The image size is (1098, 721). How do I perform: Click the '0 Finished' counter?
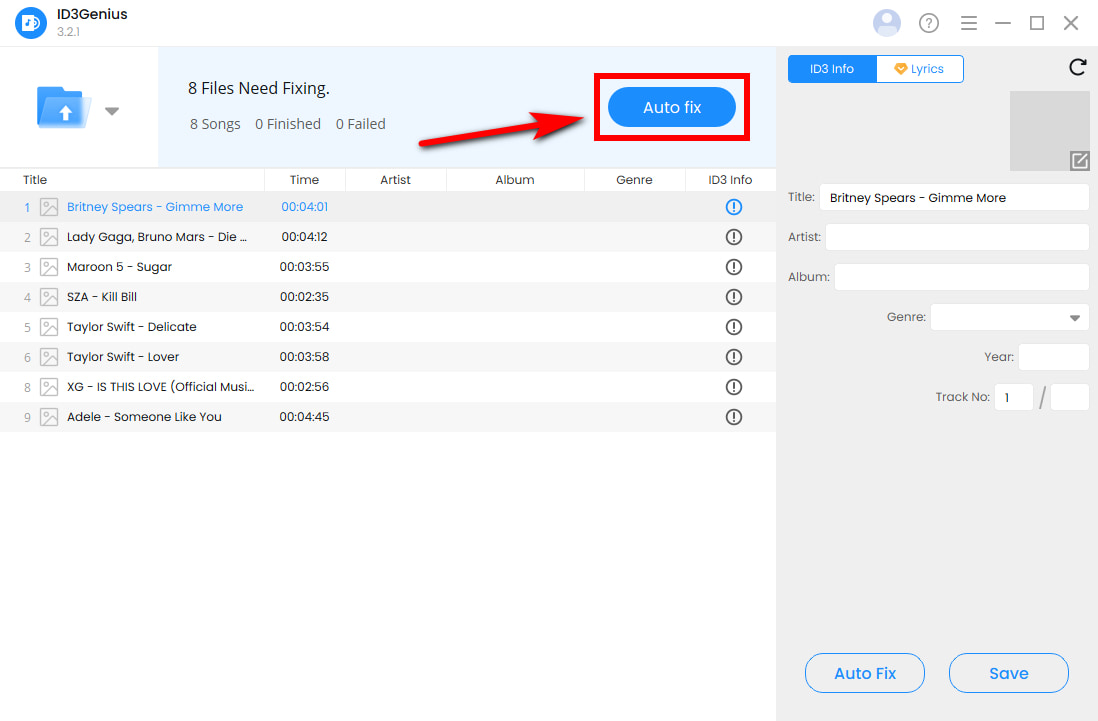click(x=288, y=124)
